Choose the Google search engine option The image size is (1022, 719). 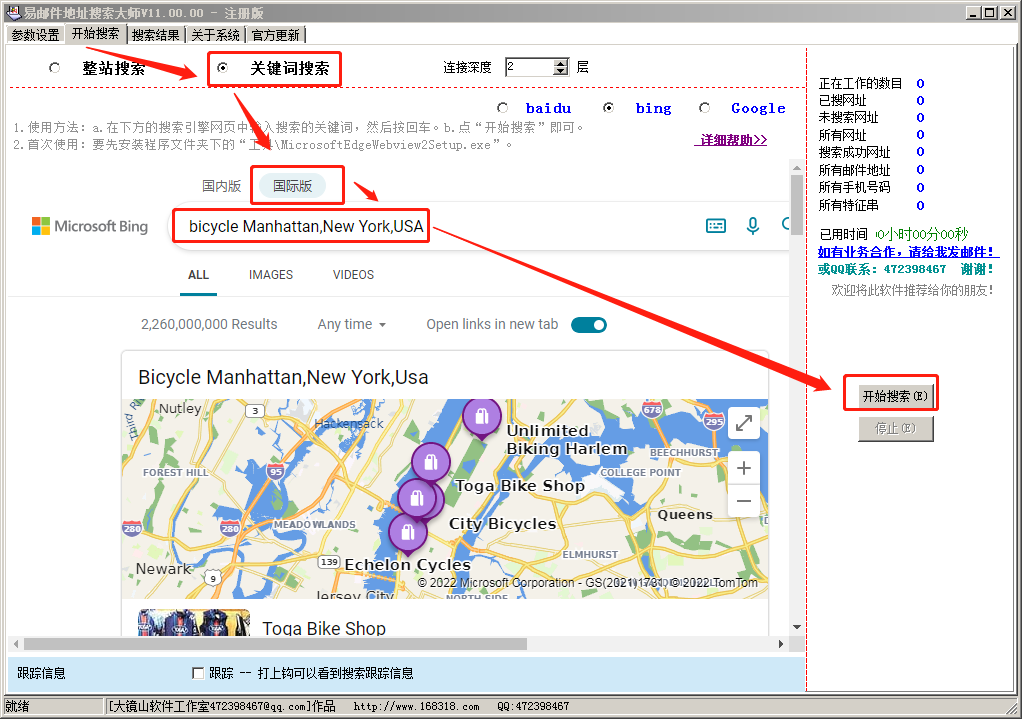705,108
